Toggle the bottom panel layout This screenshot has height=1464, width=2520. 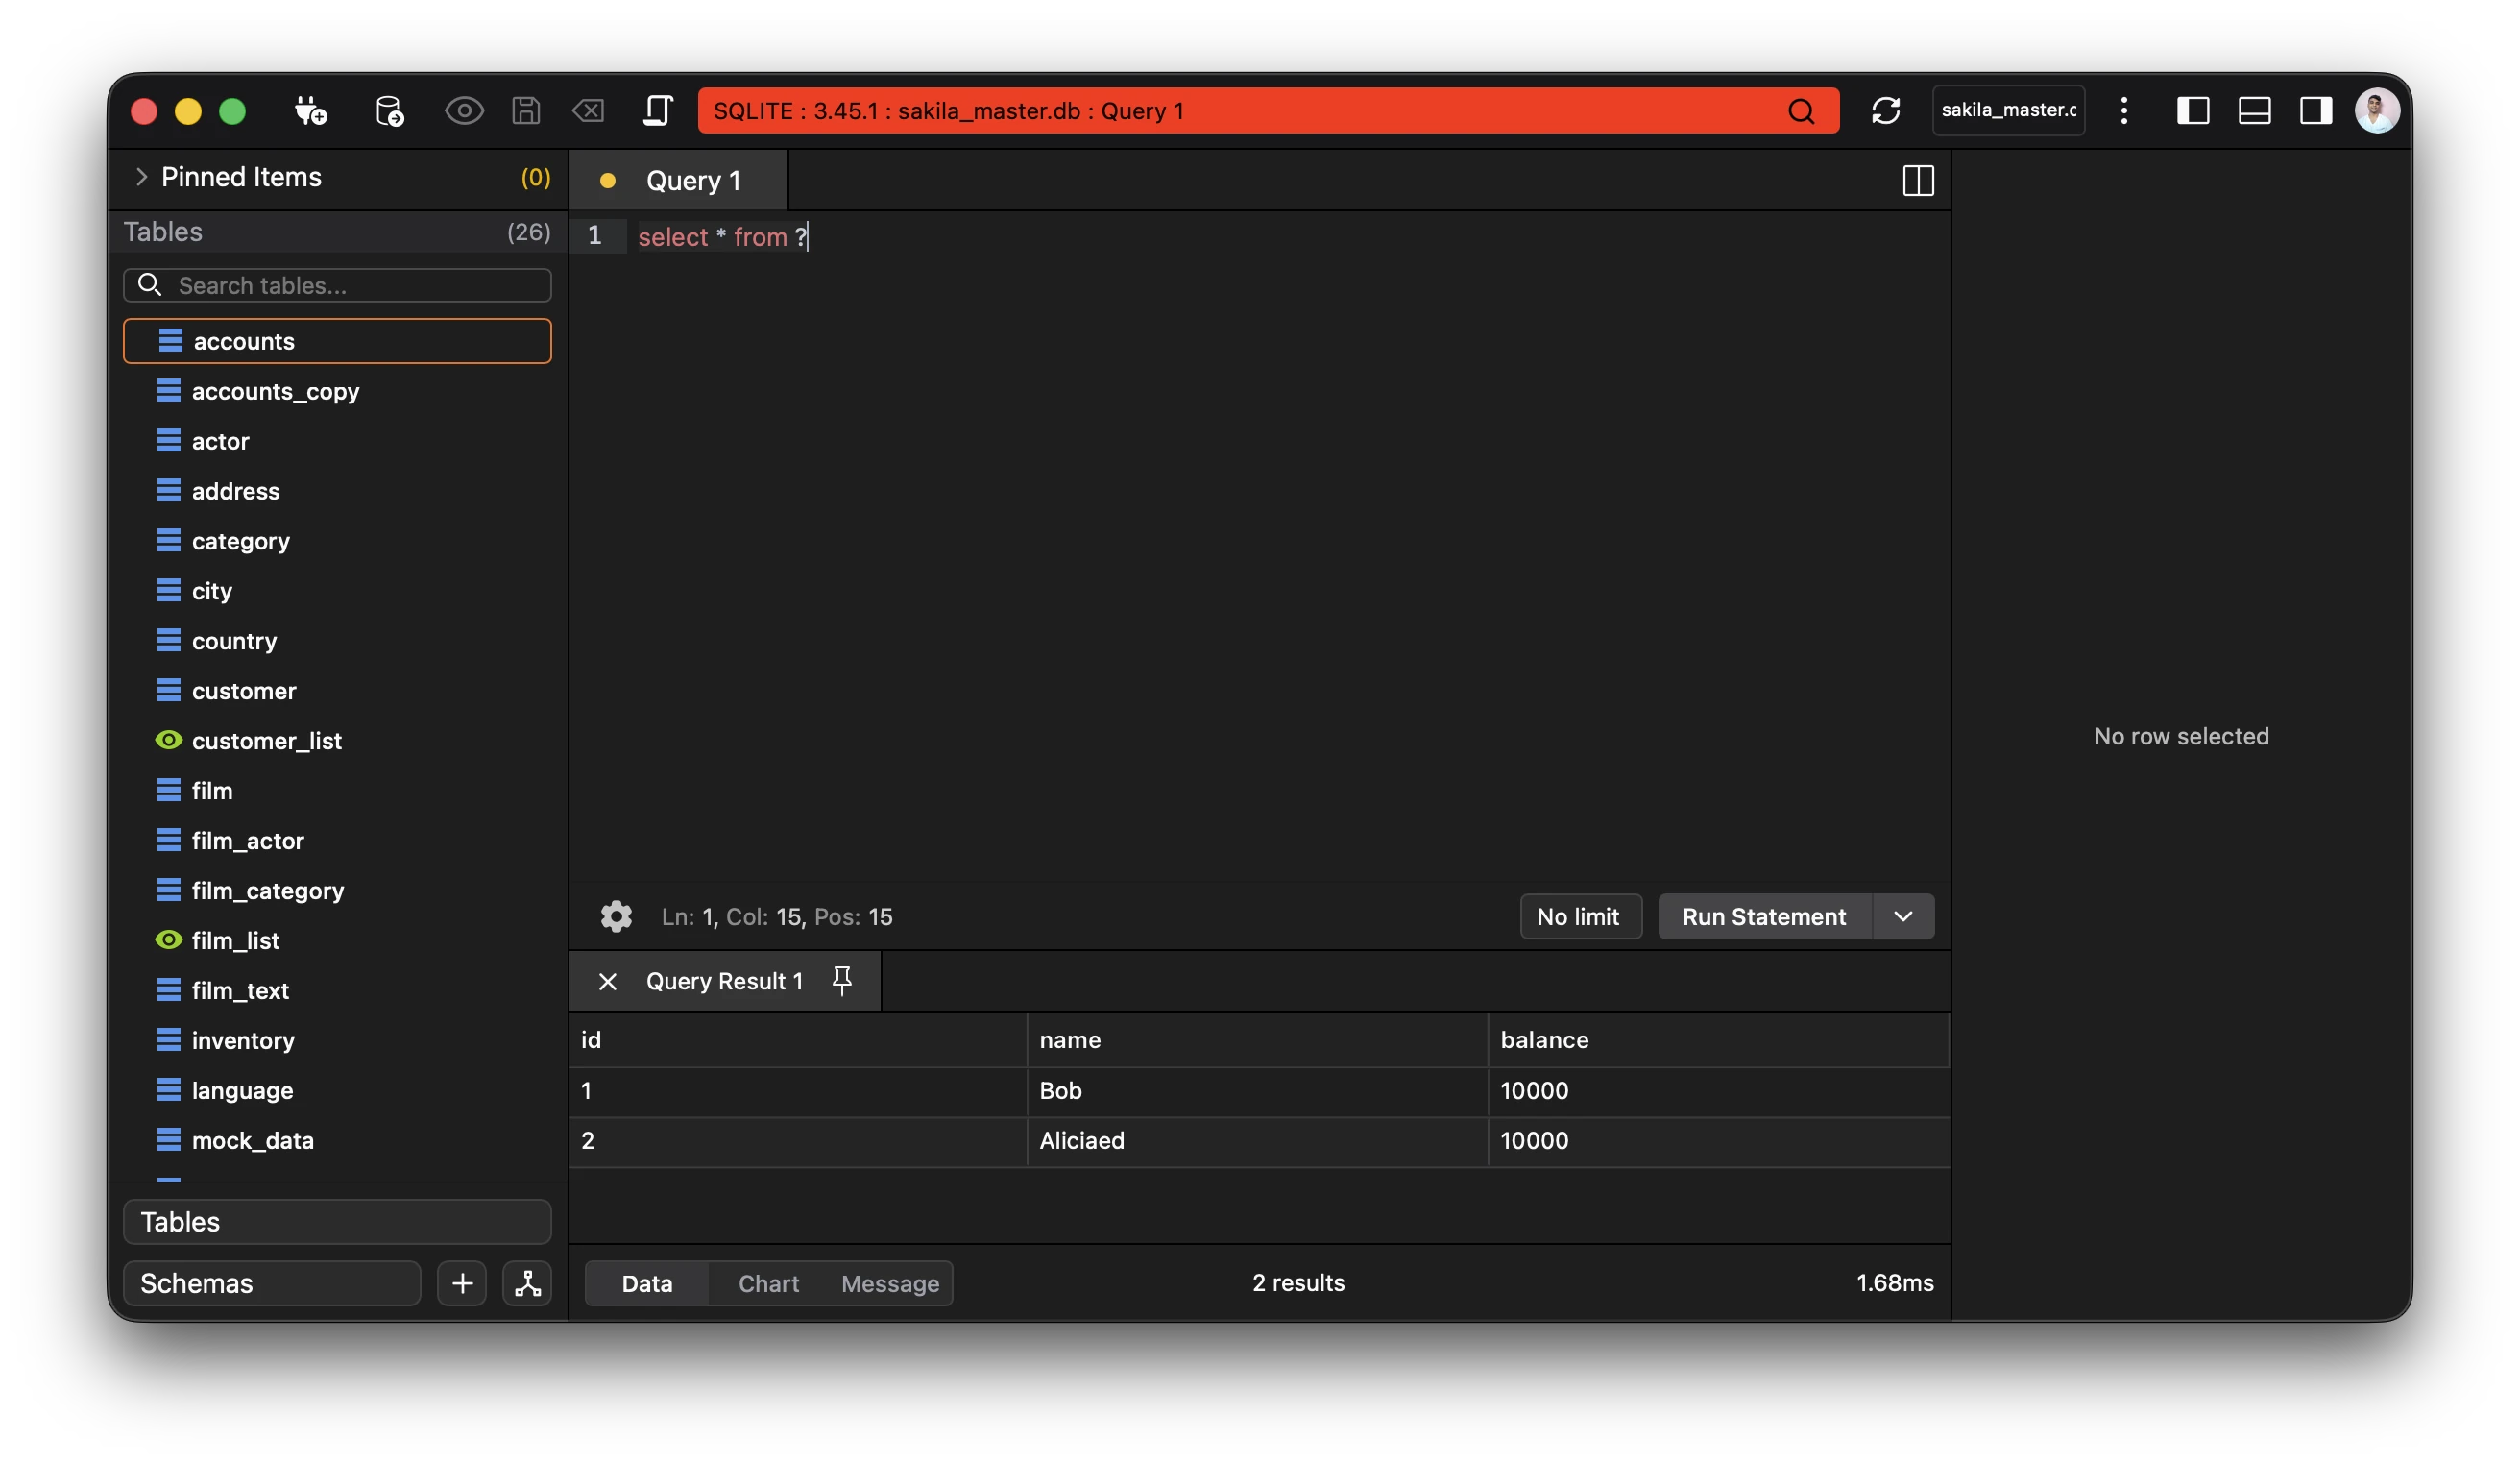point(2254,111)
